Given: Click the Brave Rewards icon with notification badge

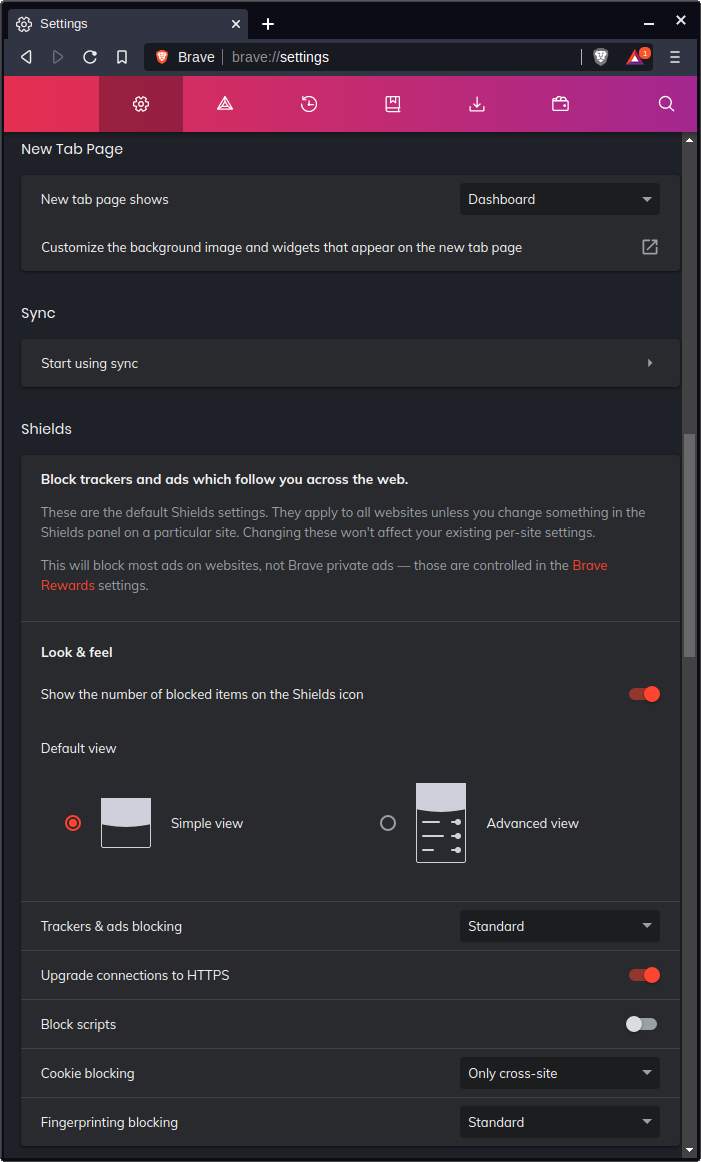Looking at the screenshot, I should pyautogui.click(x=636, y=57).
